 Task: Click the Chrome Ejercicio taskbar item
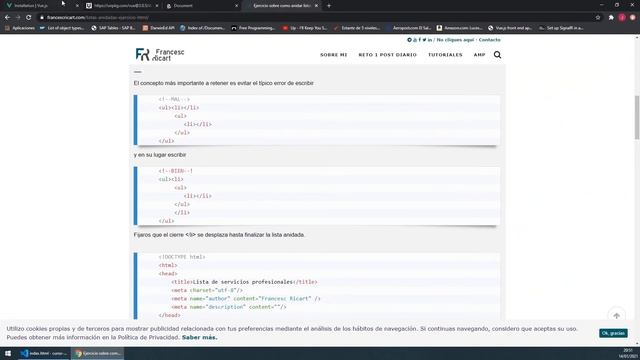pyautogui.click(x=98, y=353)
